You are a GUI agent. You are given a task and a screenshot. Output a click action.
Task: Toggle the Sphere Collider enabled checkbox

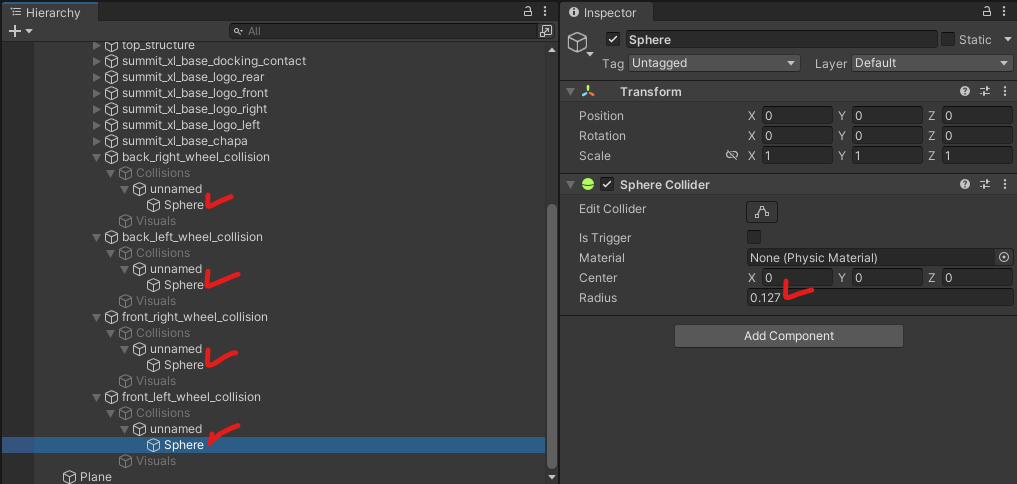[x=607, y=184]
